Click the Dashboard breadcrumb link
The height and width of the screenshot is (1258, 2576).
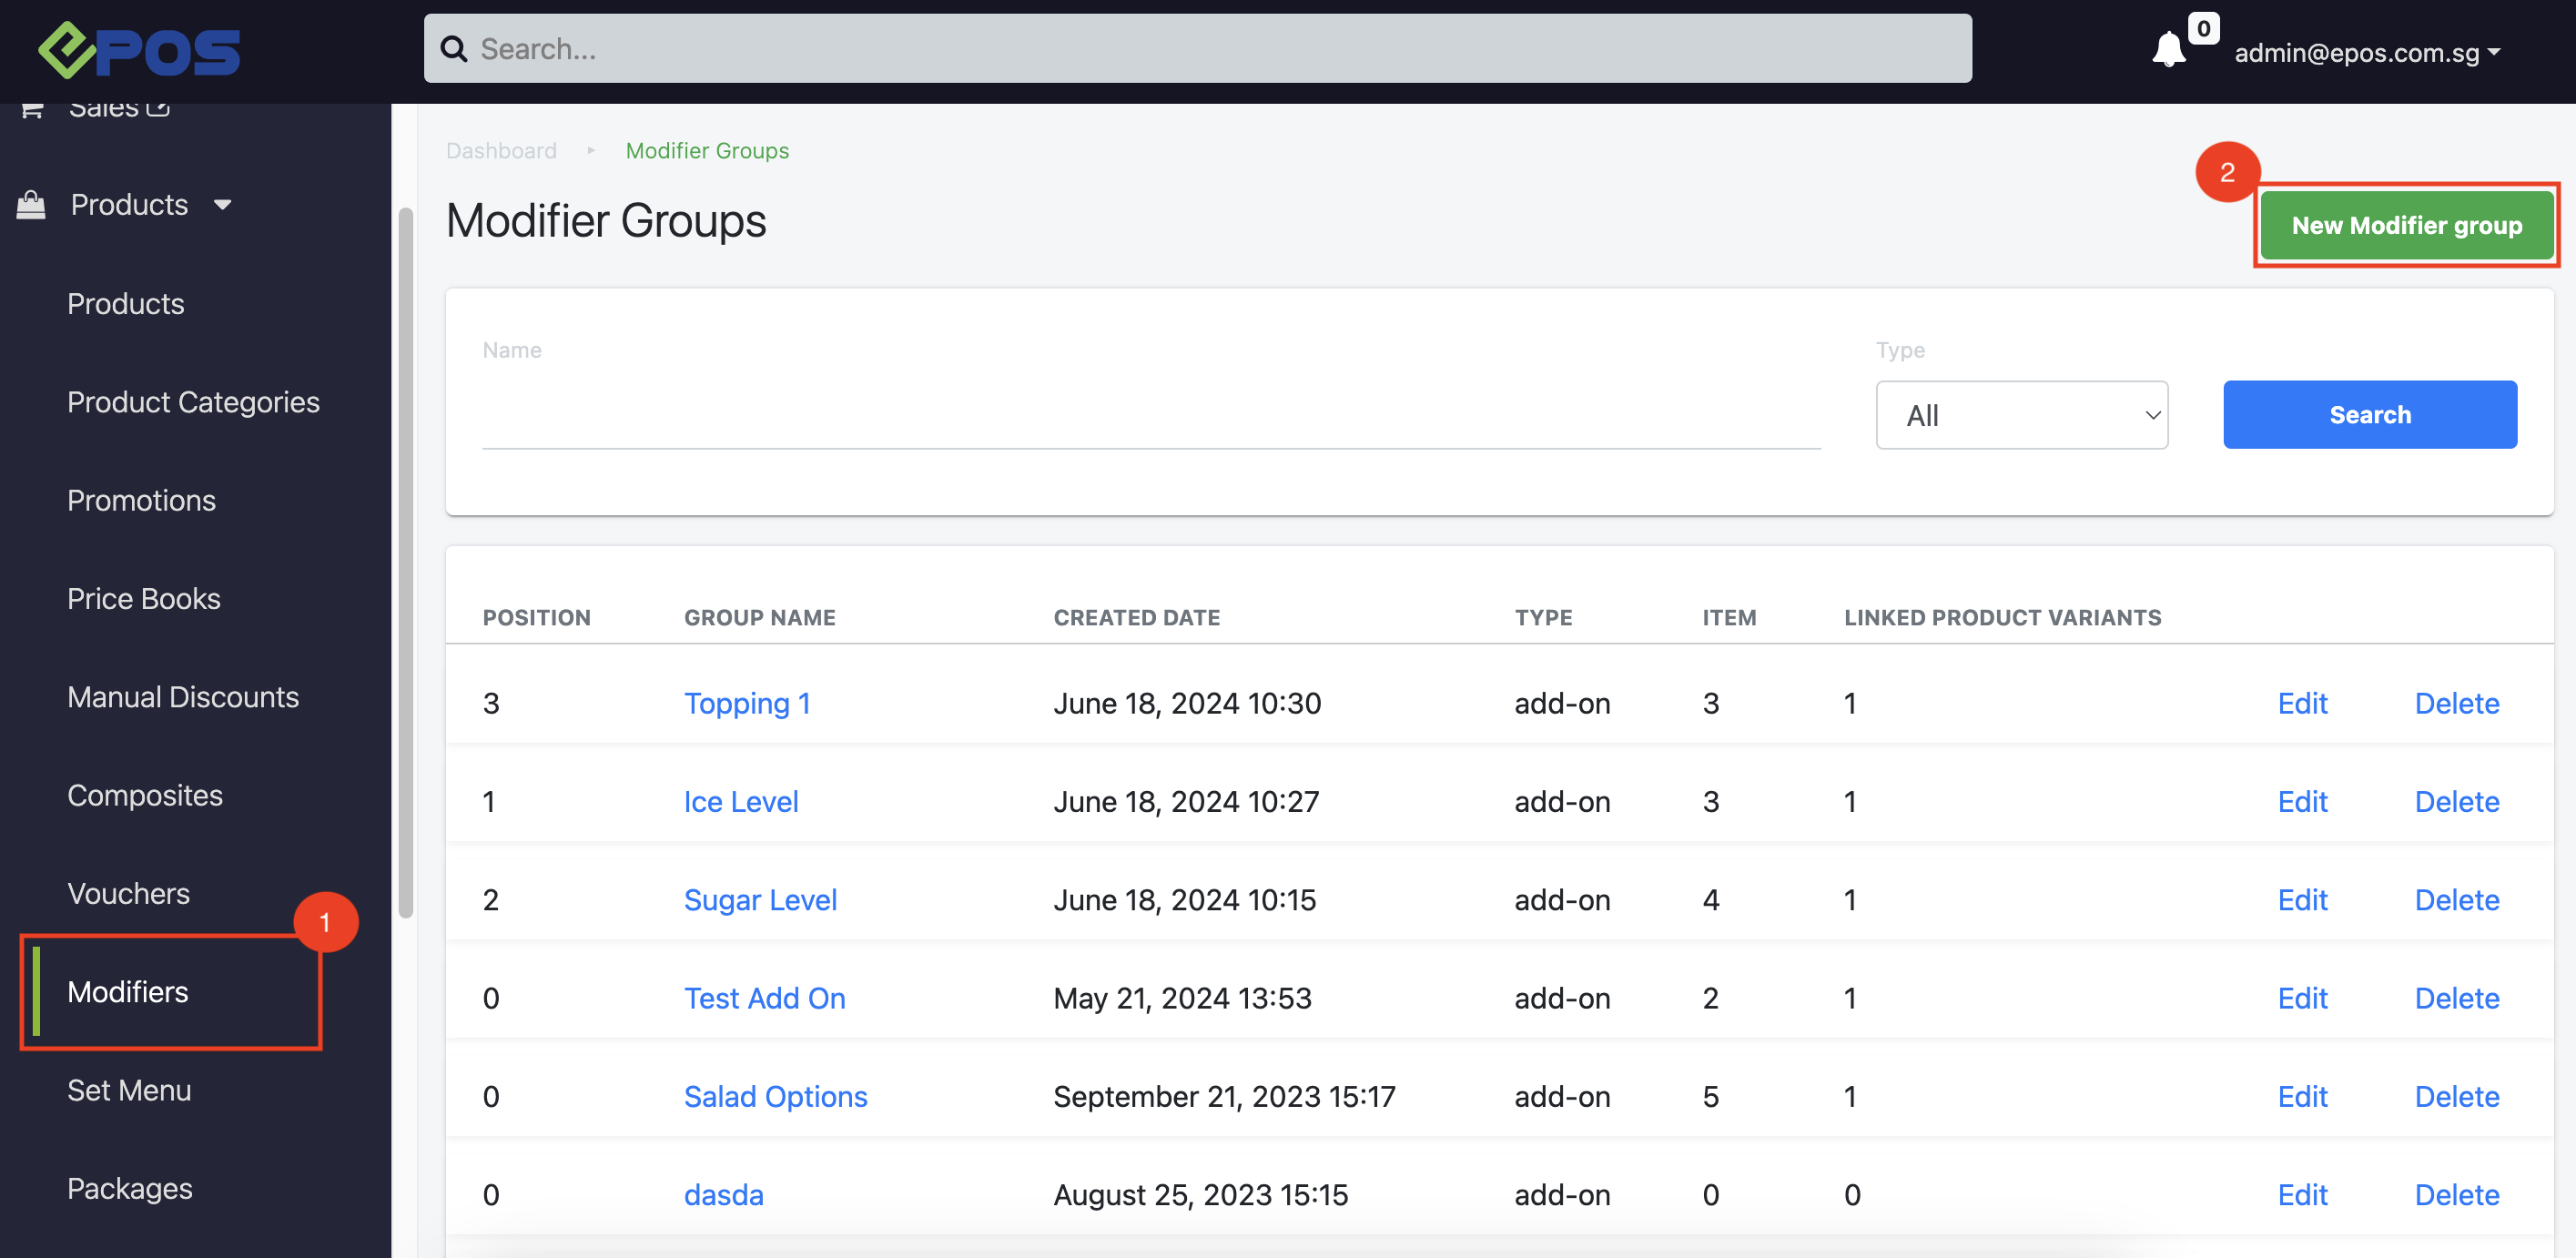[x=501, y=151]
